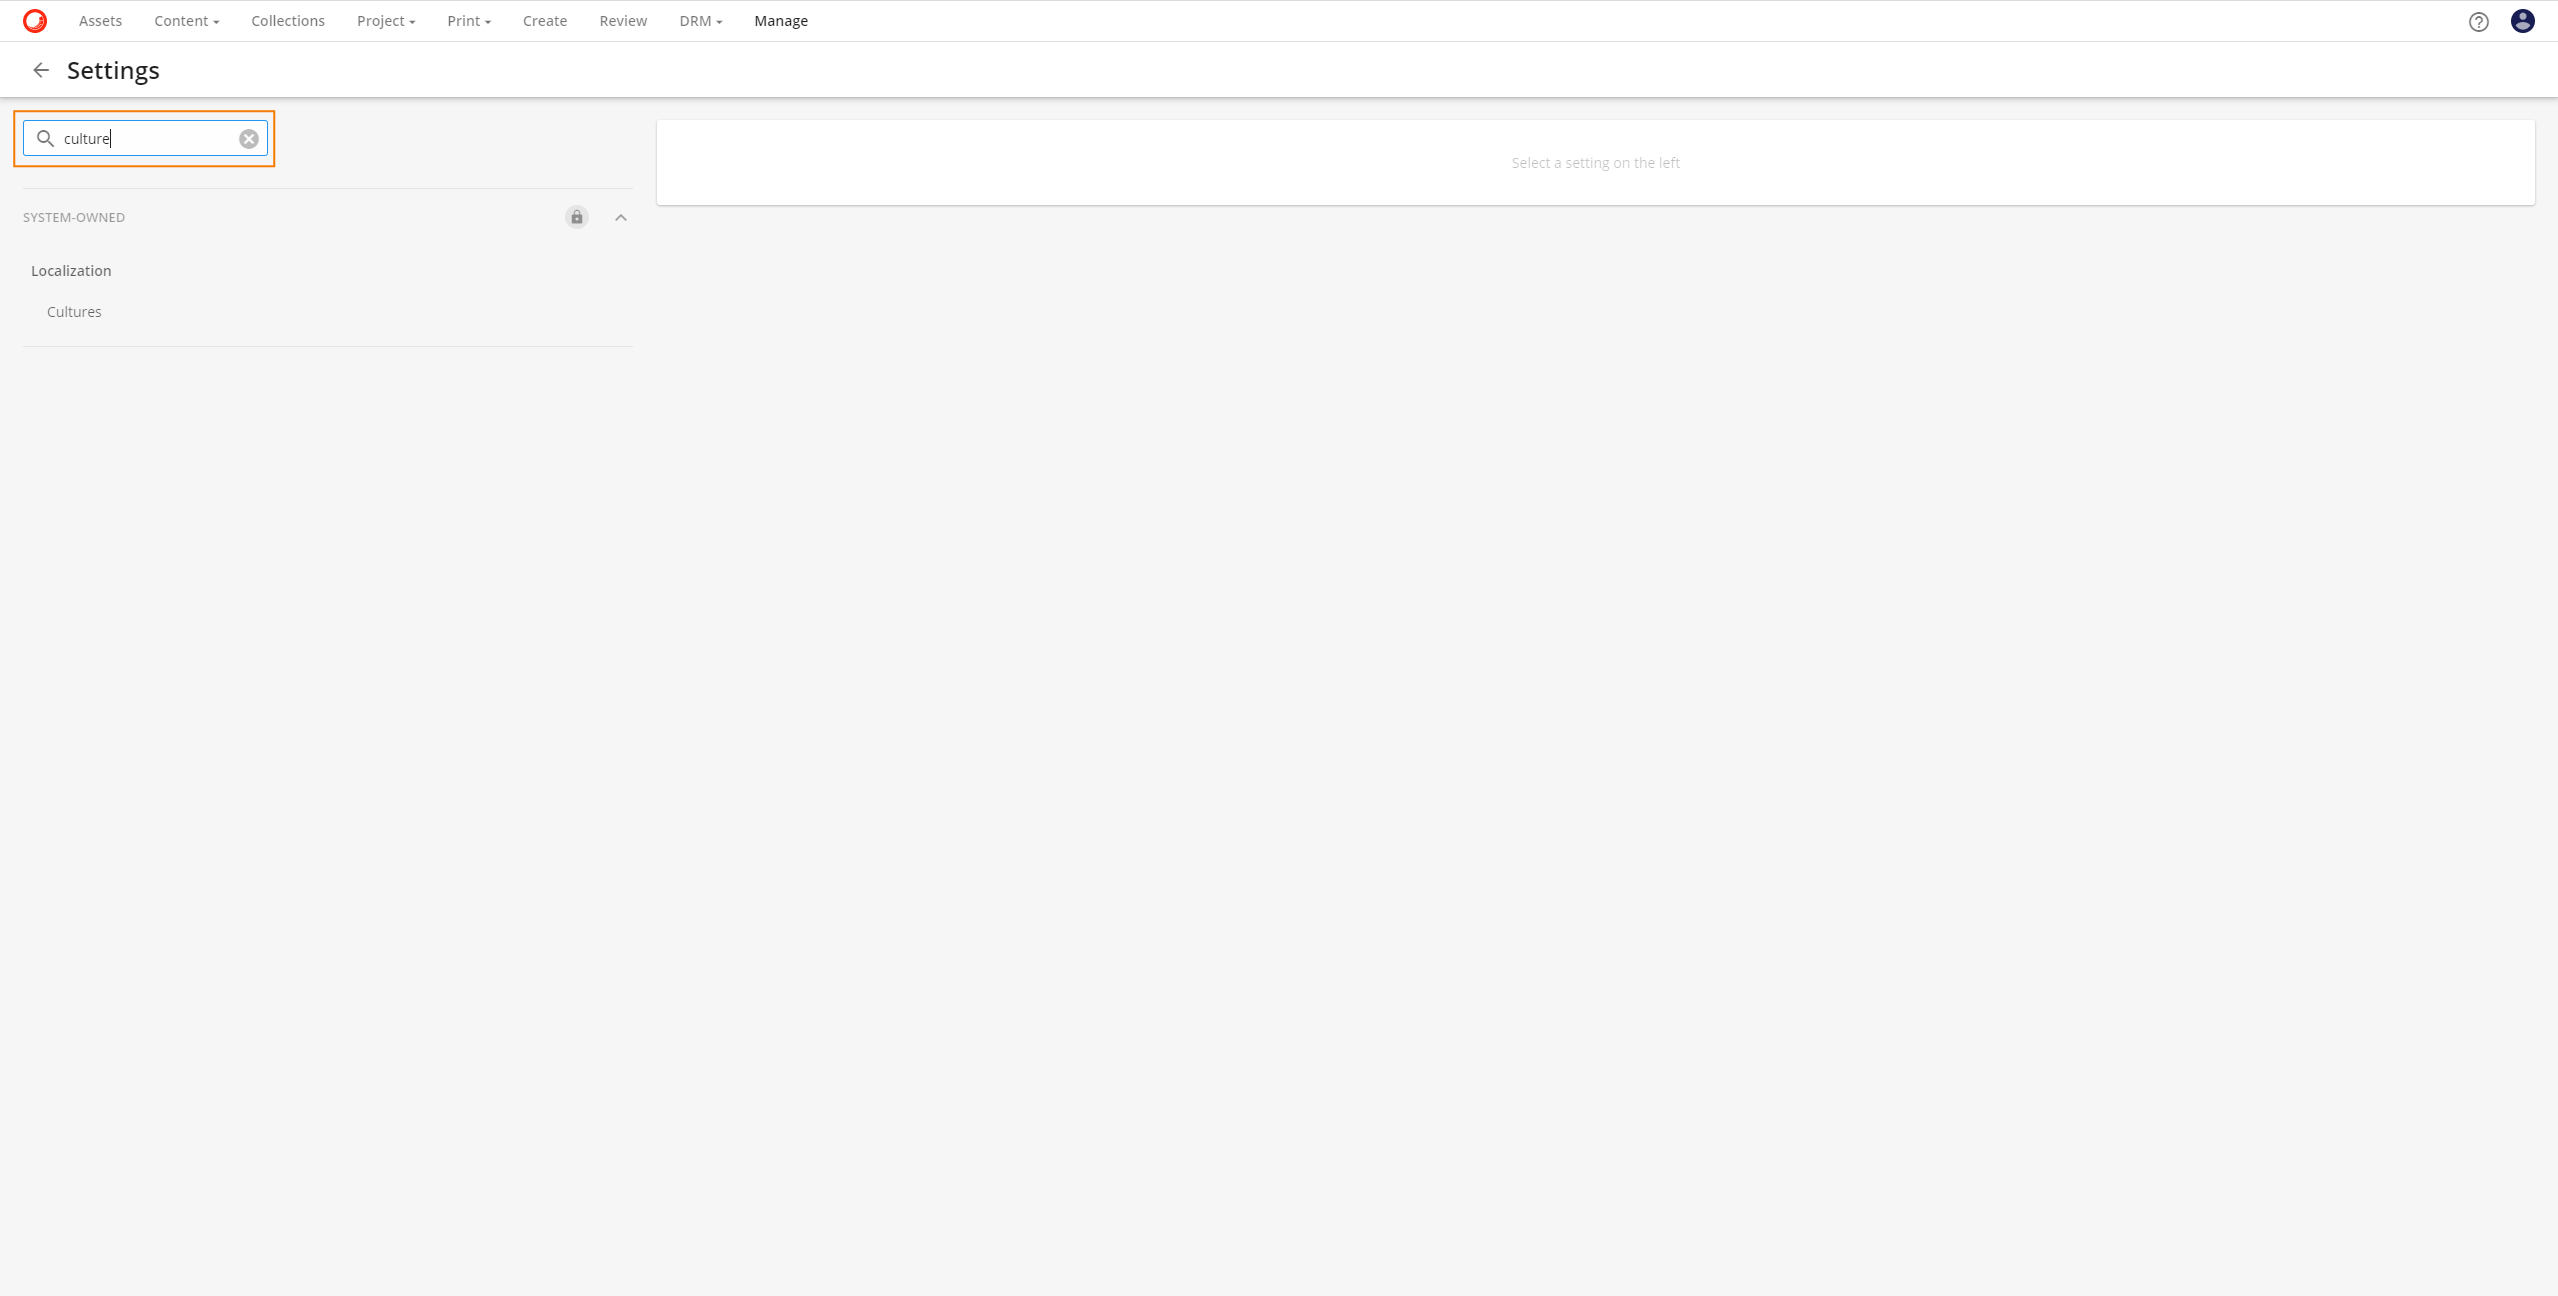Expand the DRM dropdown menu
Screen dimensions: 2558x1296
tap(700, 21)
